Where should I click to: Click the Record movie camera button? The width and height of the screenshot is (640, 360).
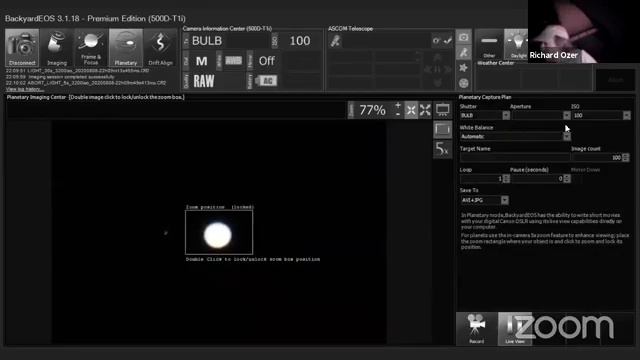477,329
